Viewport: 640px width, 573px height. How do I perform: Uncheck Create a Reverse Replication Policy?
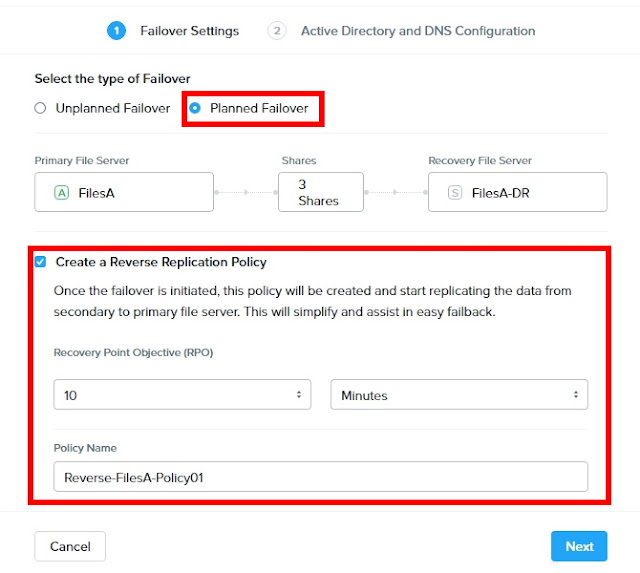(x=41, y=262)
